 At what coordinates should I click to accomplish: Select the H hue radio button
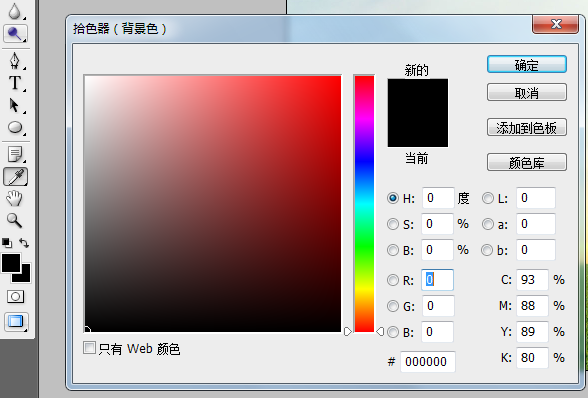click(x=393, y=198)
